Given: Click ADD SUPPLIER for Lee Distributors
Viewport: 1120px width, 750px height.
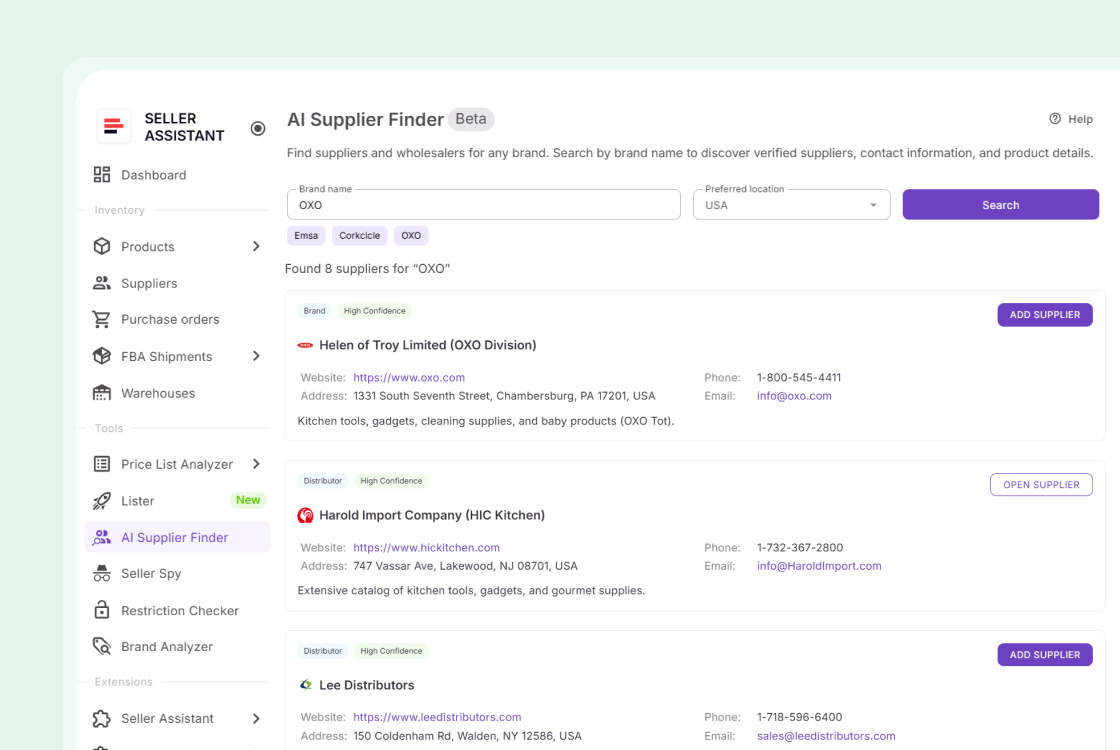Looking at the screenshot, I should [1044, 654].
